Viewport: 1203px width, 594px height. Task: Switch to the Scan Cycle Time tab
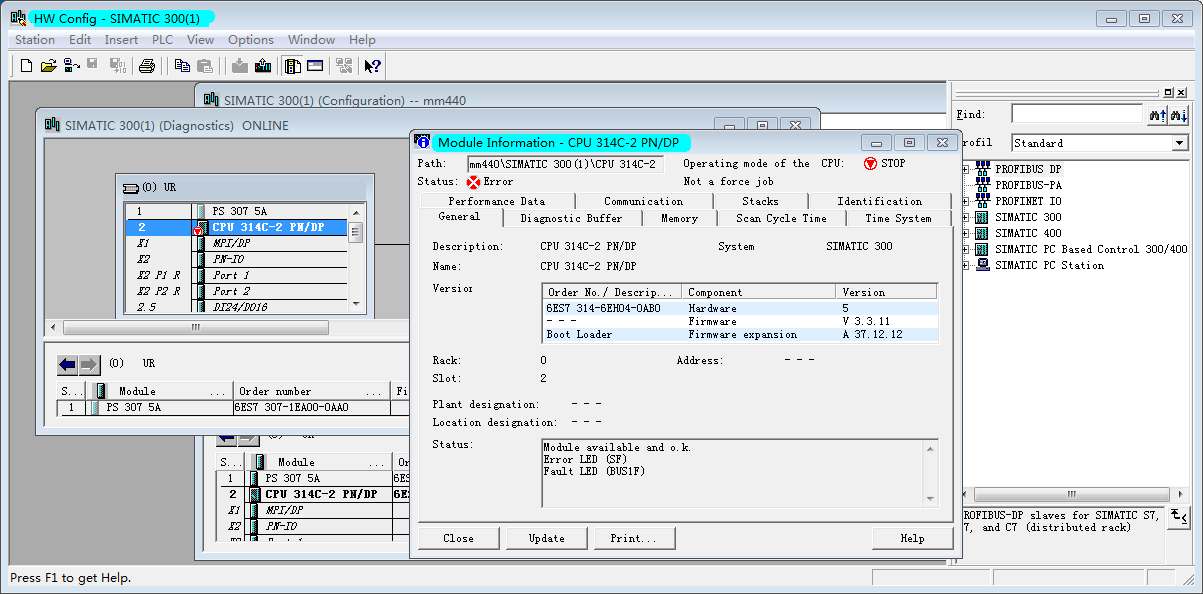tap(781, 218)
